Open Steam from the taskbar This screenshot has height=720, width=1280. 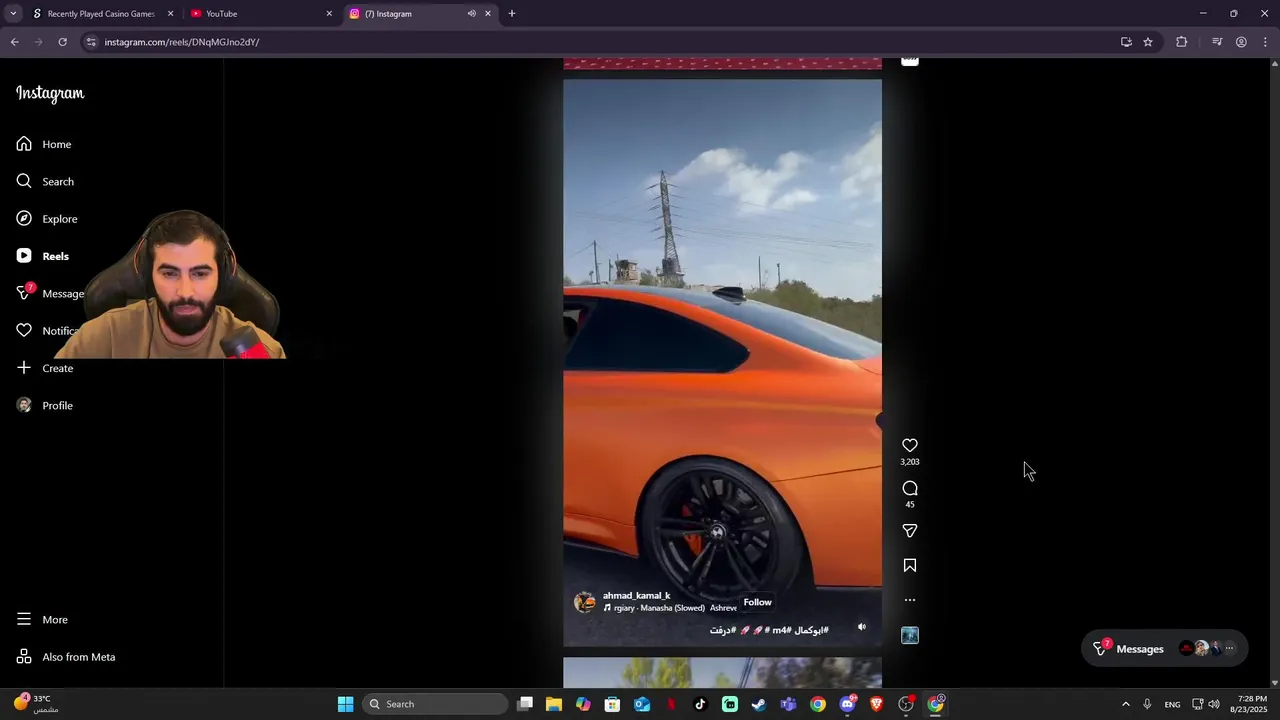pos(759,704)
